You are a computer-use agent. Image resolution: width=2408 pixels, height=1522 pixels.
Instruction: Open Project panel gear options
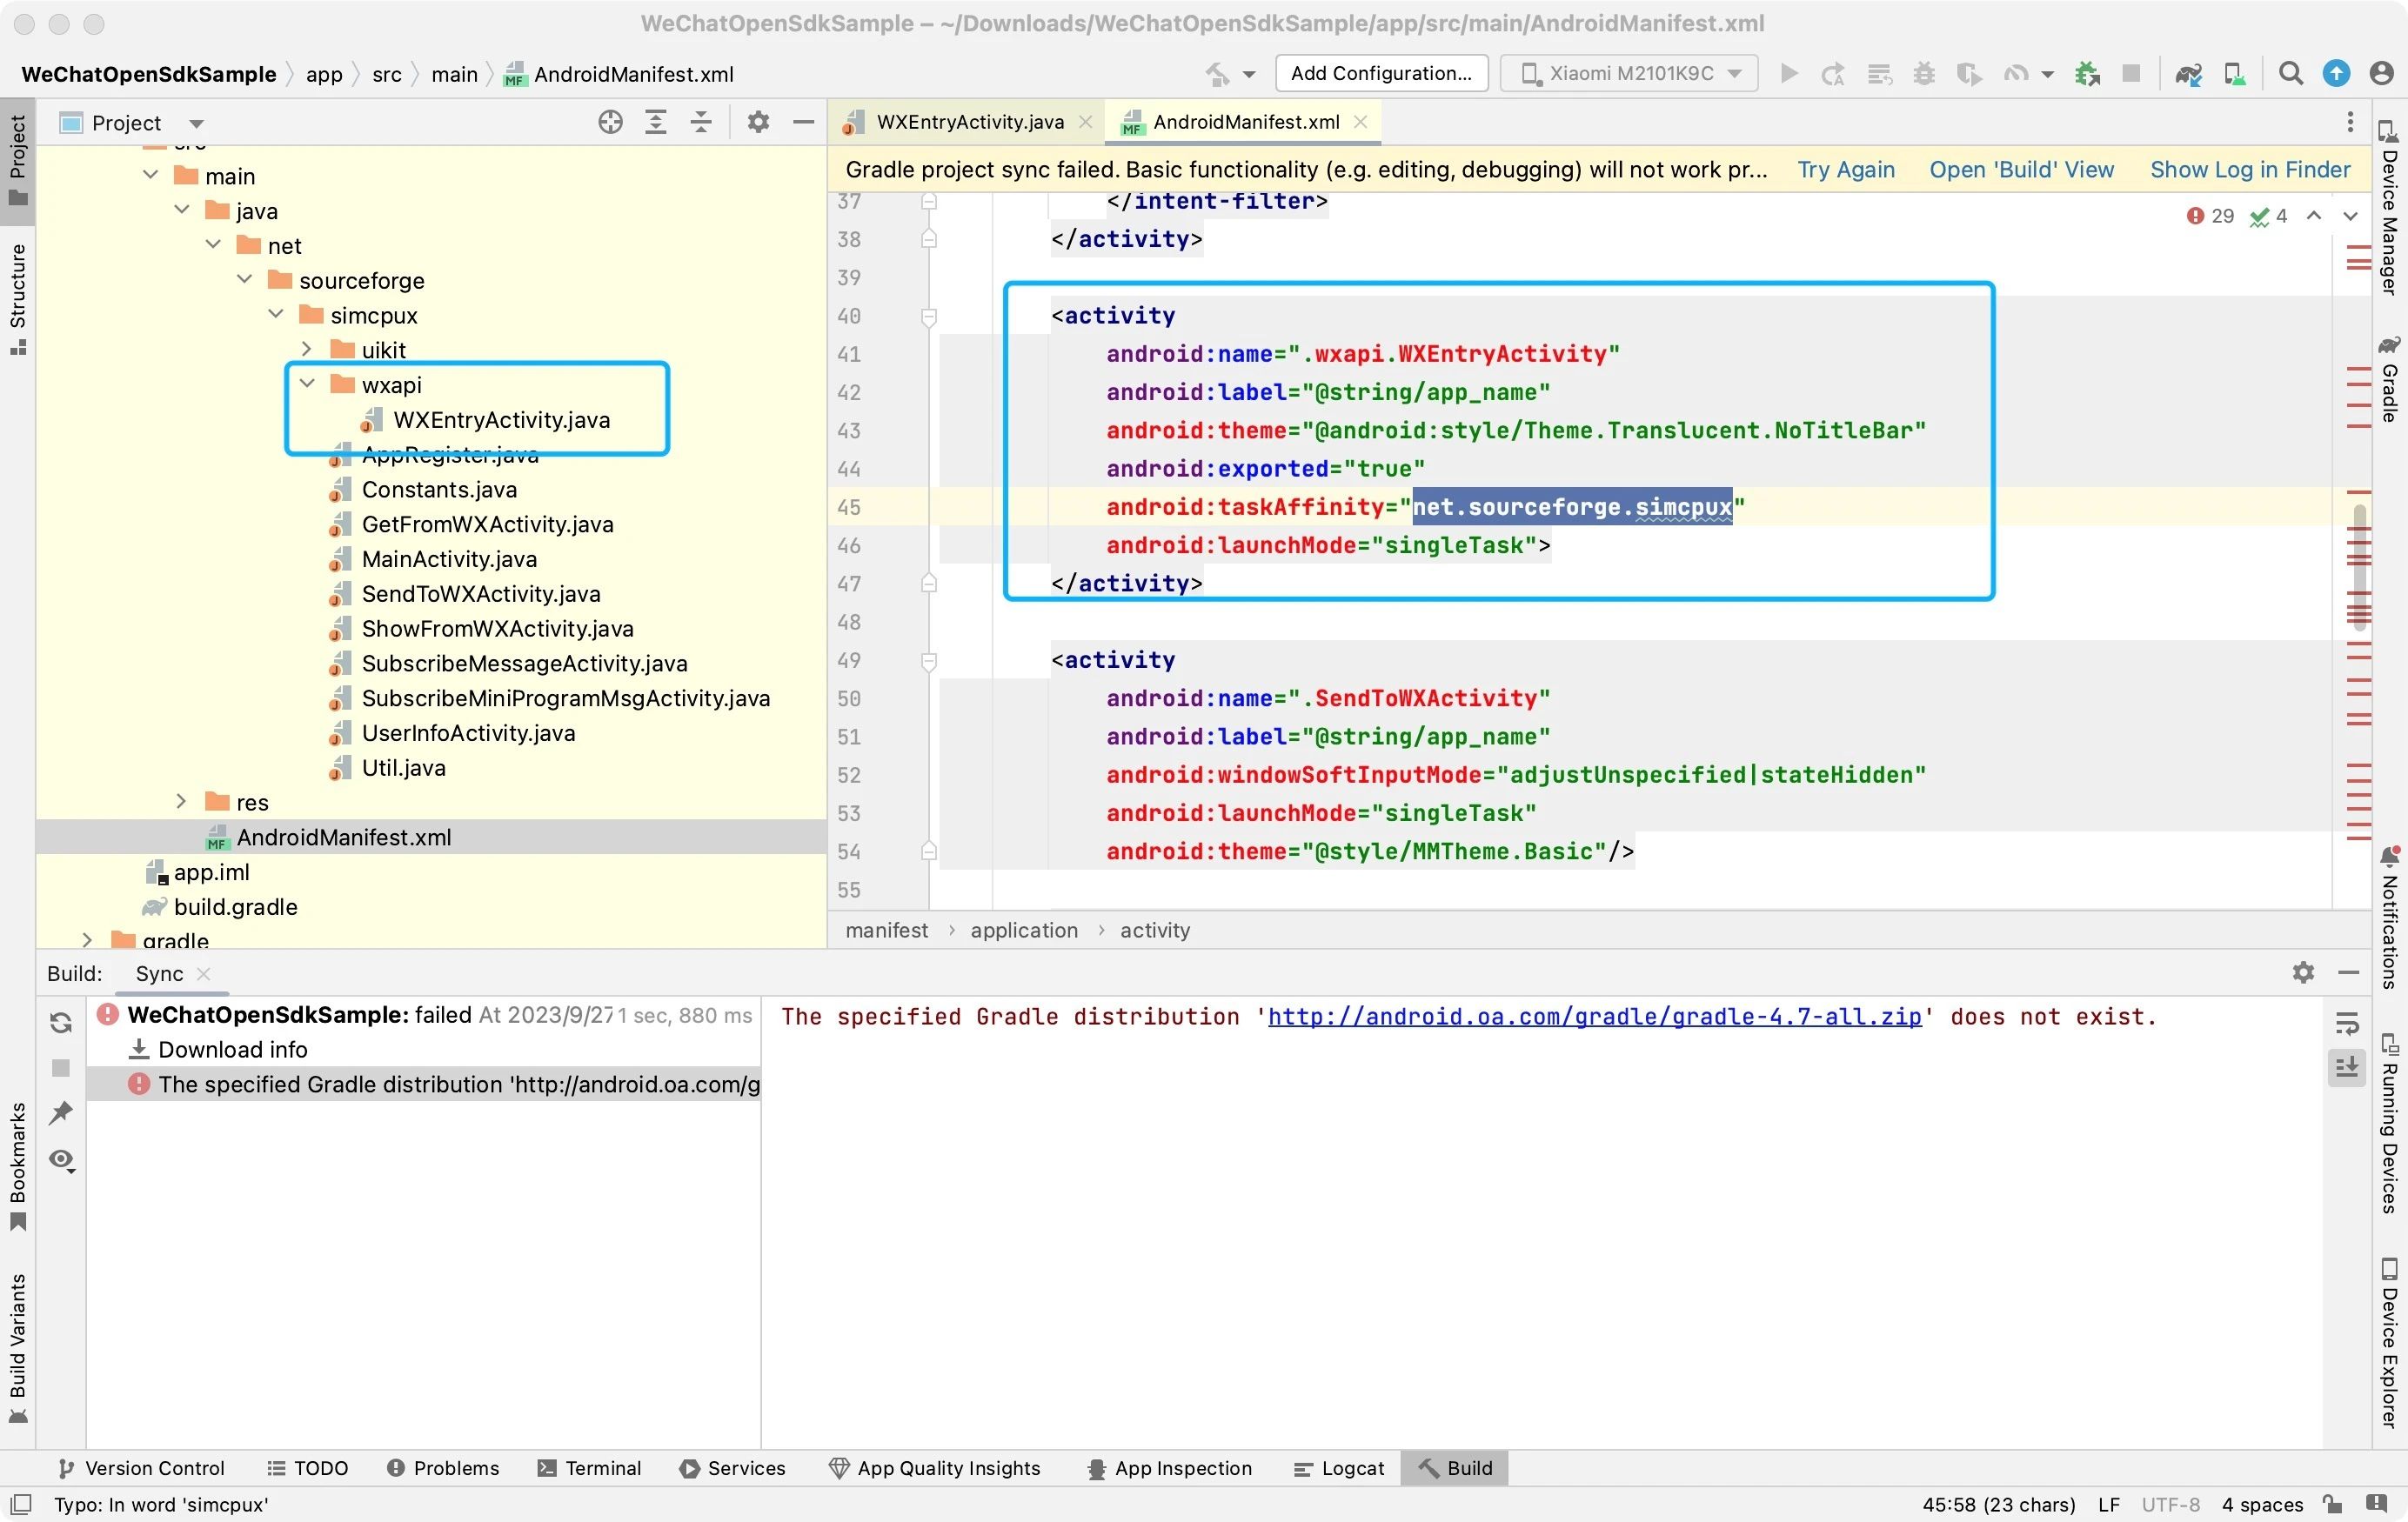pos(758,122)
